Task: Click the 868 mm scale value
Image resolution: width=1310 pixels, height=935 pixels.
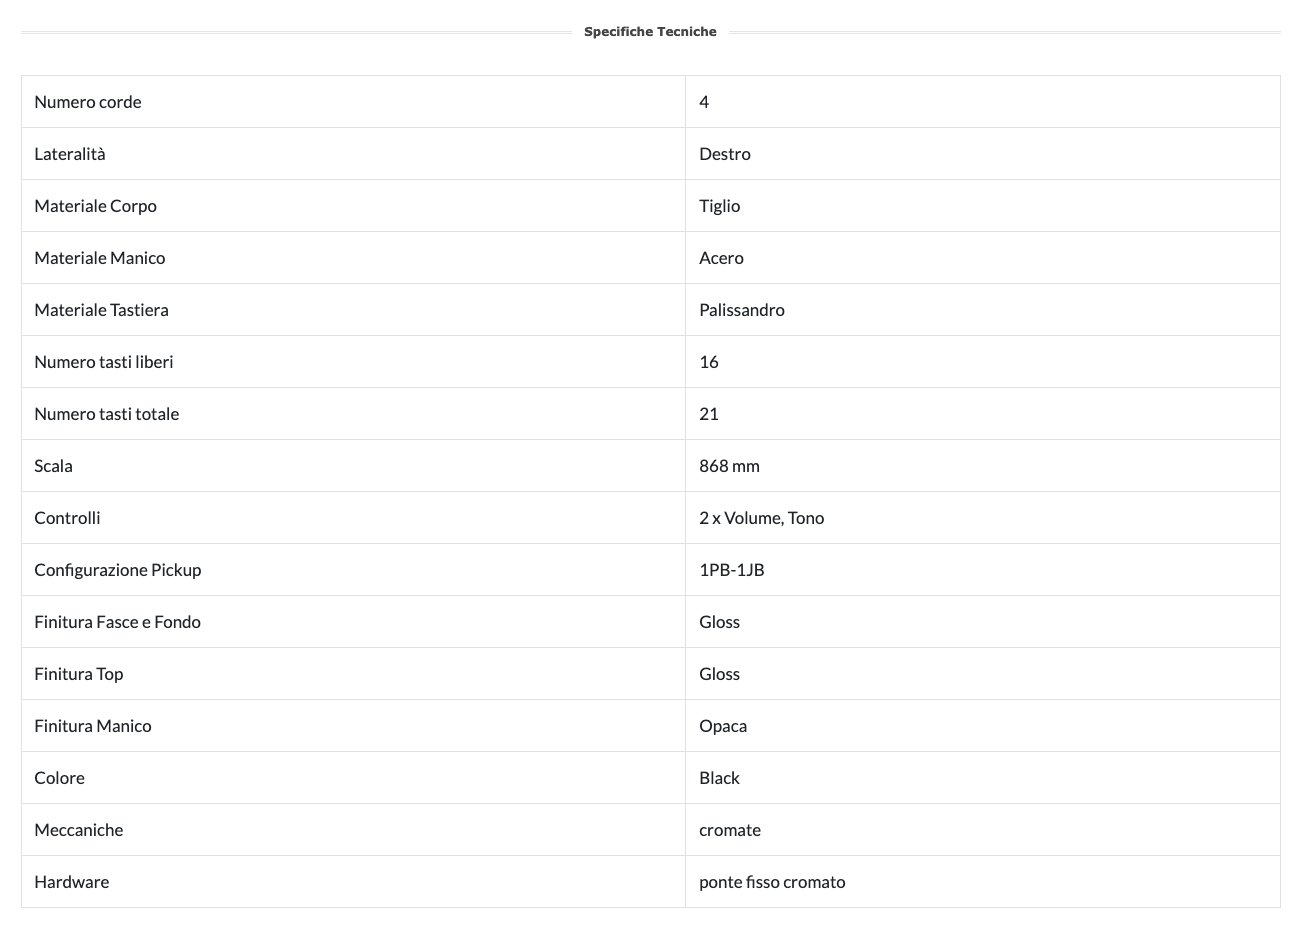Action: tap(729, 466)
